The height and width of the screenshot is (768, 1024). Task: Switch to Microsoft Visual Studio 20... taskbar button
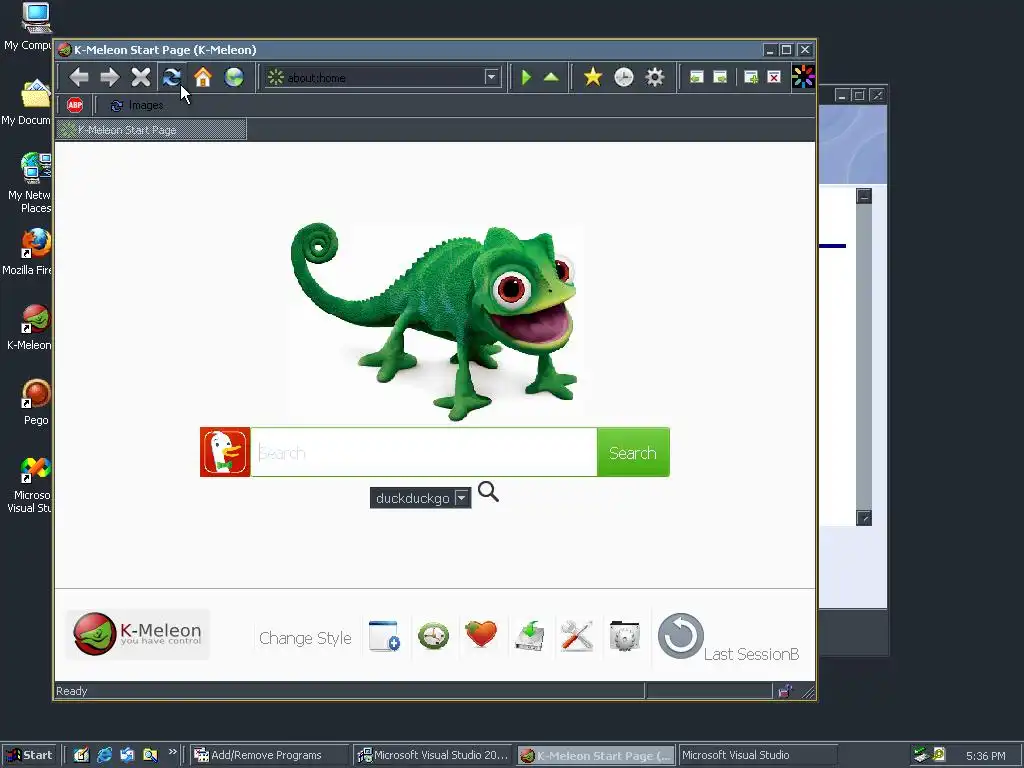pos(433,755)
